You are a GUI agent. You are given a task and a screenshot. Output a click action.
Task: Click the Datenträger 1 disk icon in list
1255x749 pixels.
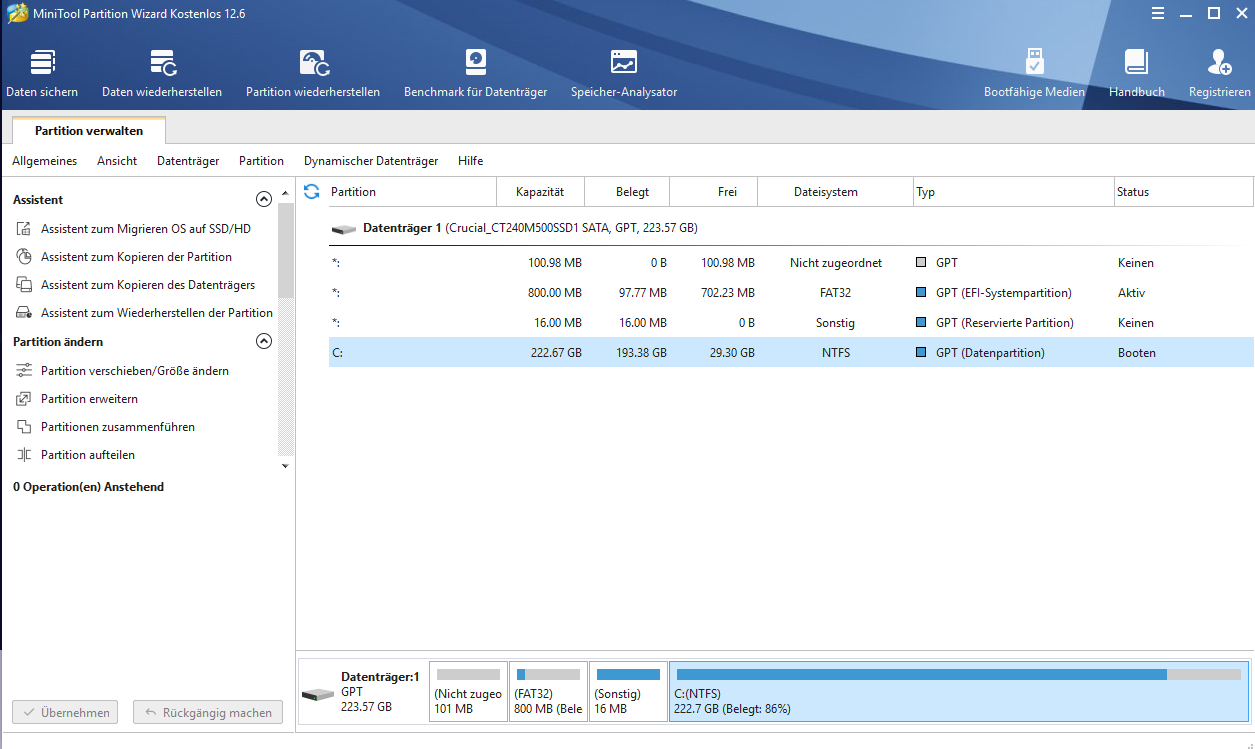[x=344, y=229]
